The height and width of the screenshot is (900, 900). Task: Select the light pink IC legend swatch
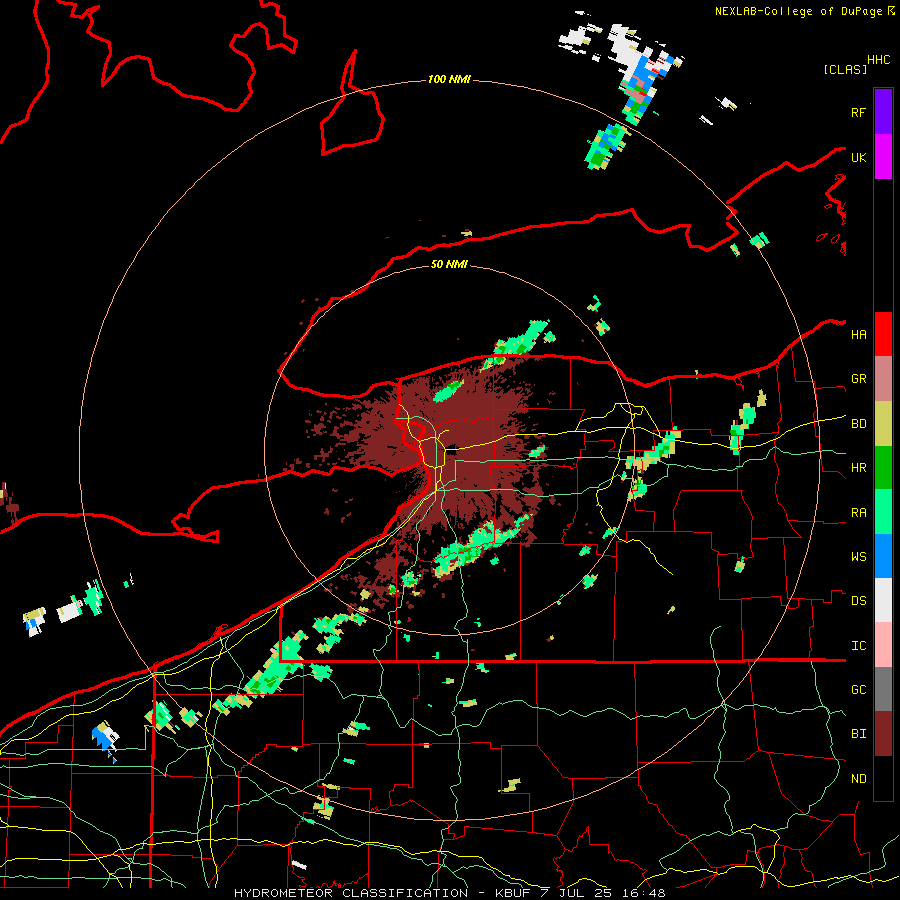(883, 645)
